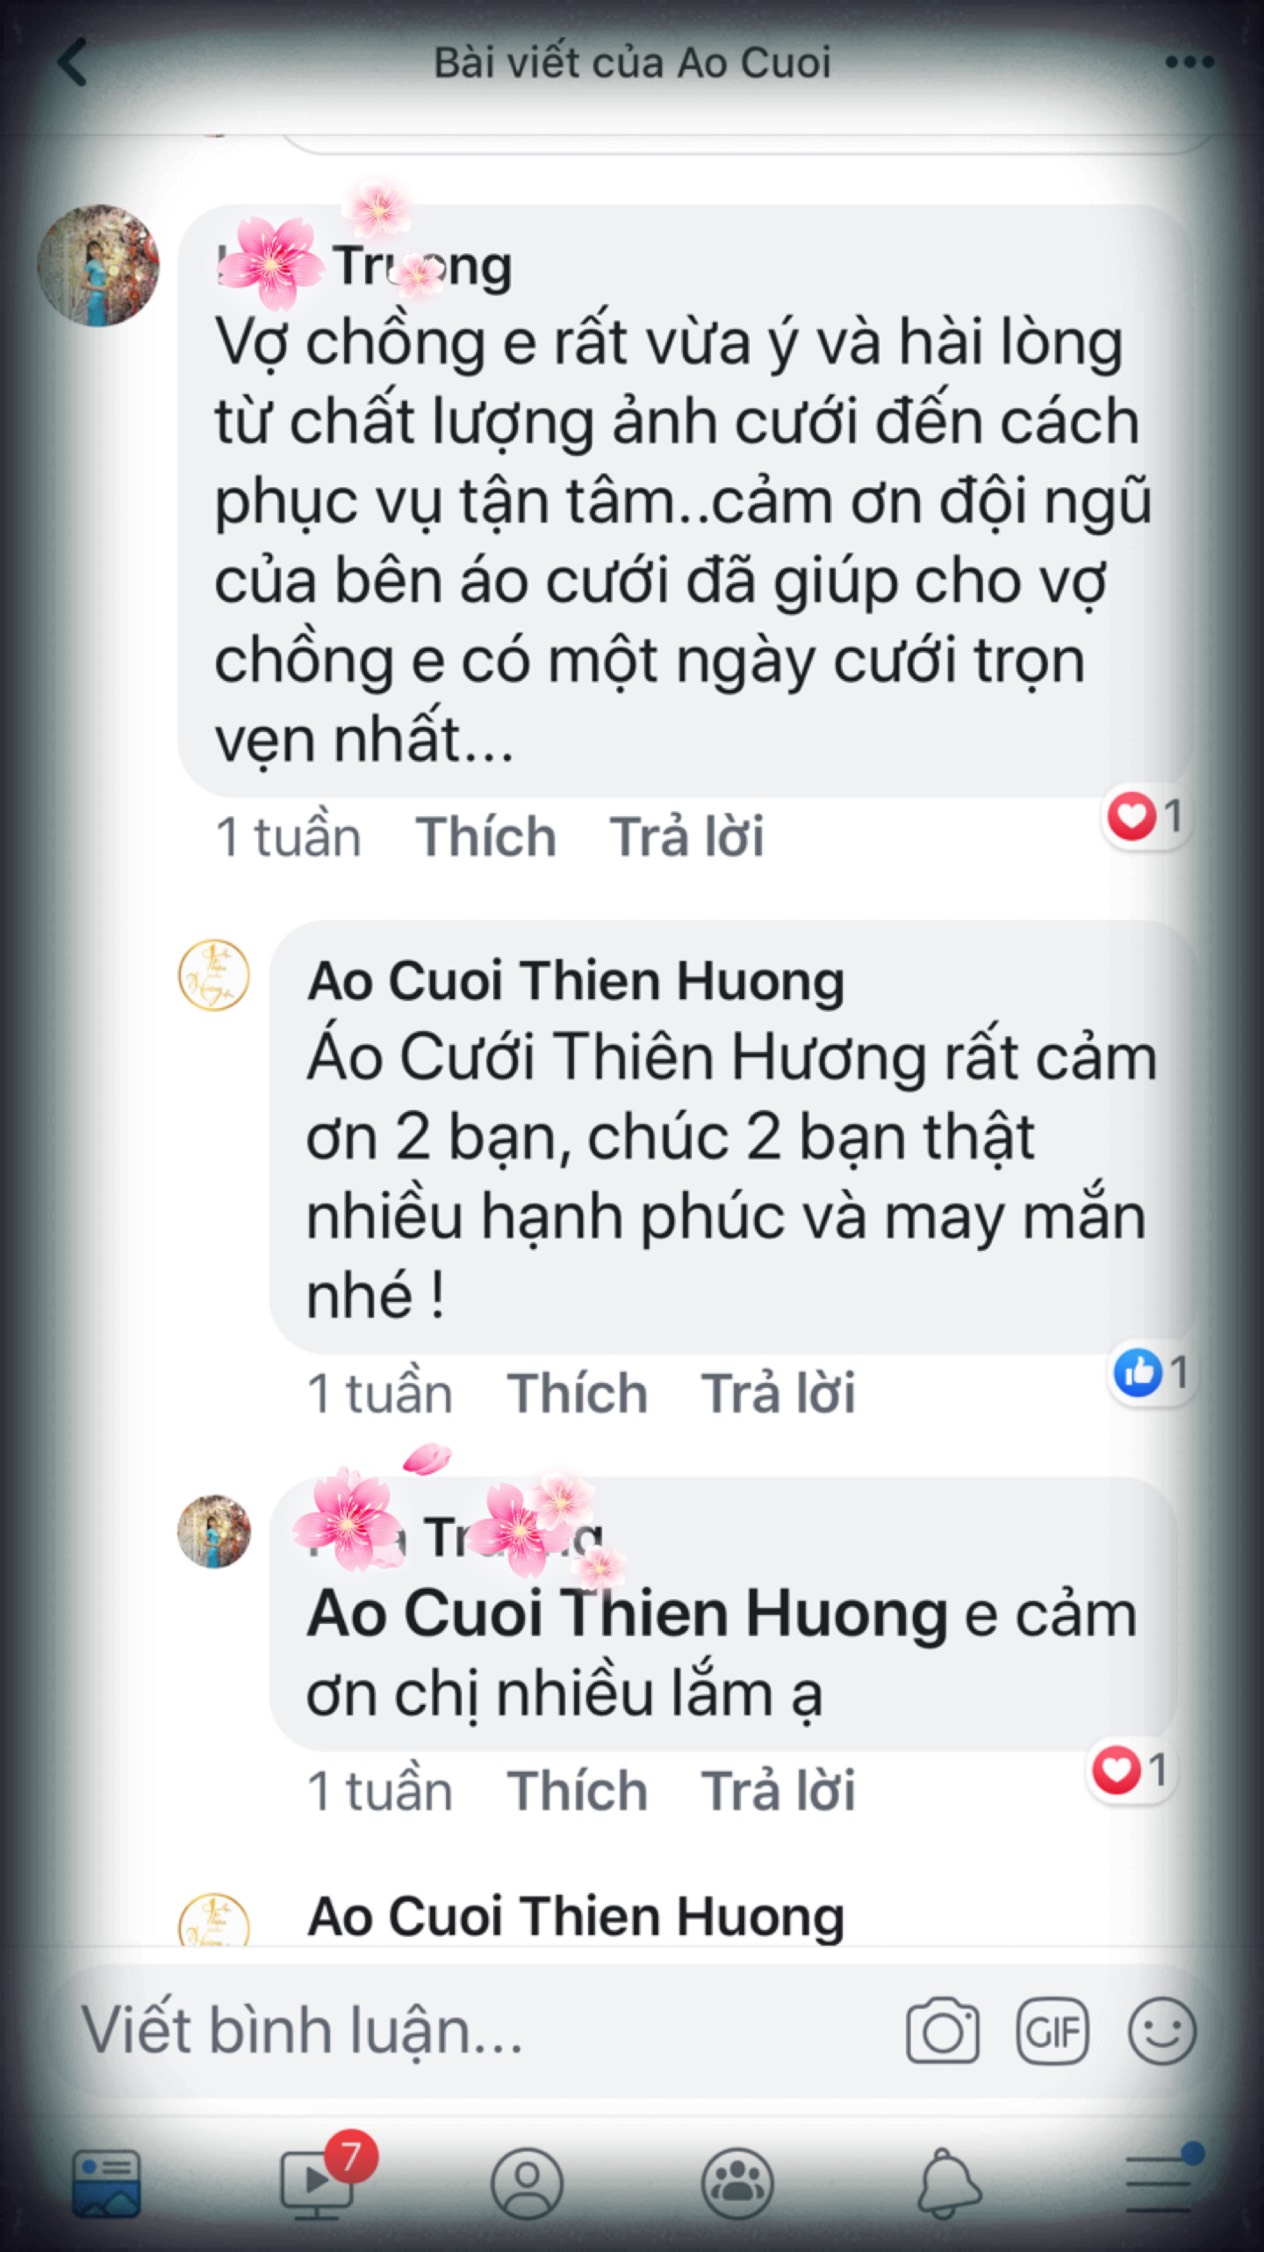Open the three-dot more options menu
The height and width of the screenshot is (2252, 1264).
1189,62
